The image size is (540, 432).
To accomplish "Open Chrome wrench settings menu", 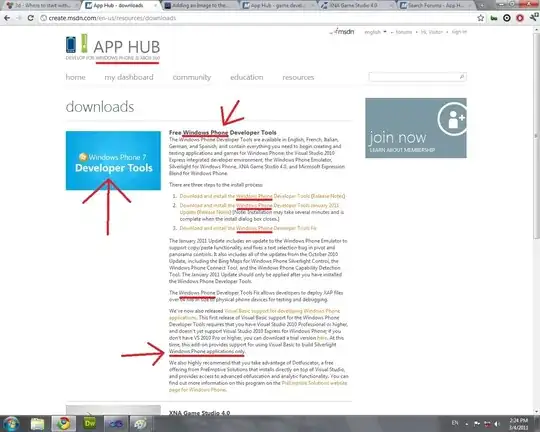I will tap(534, 17).
